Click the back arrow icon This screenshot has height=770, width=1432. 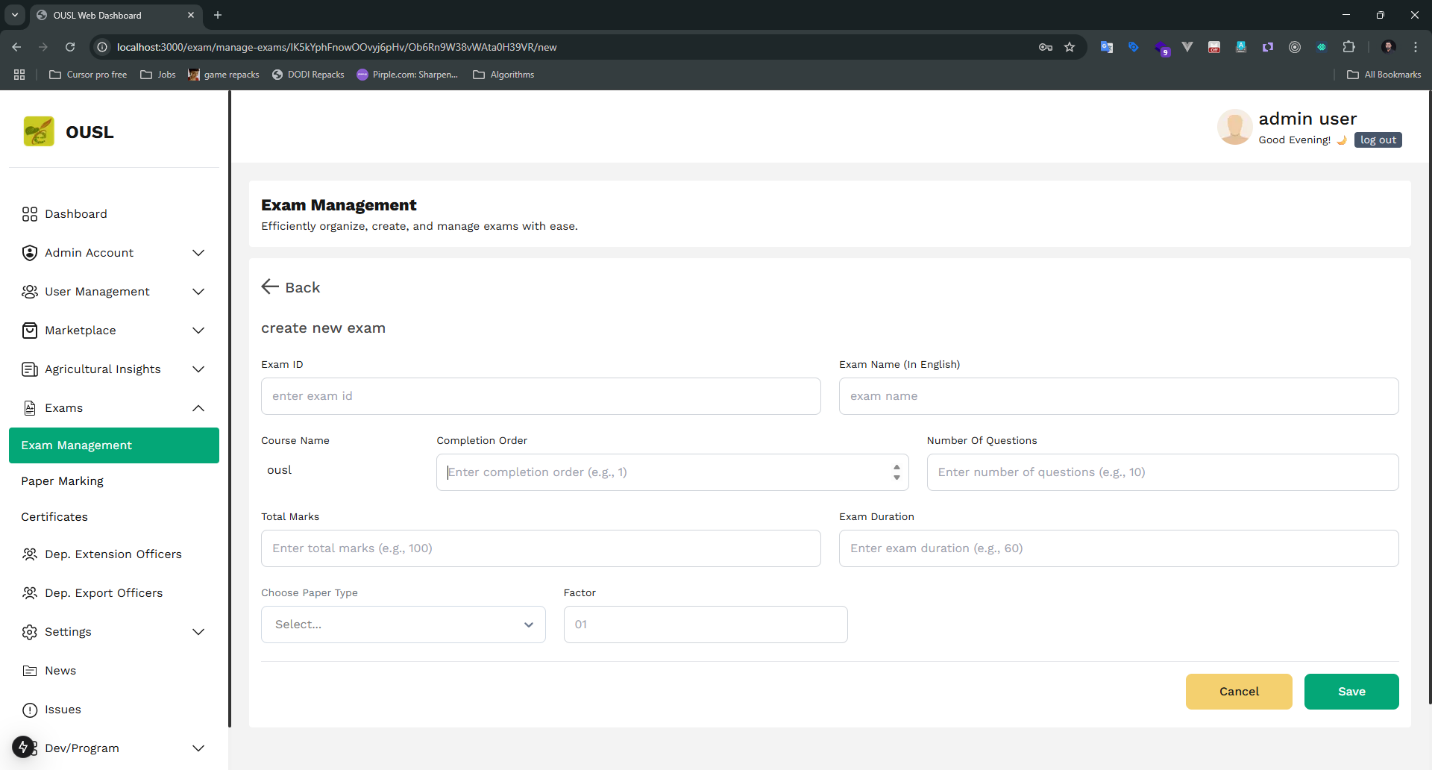click(x=270, y=287)
